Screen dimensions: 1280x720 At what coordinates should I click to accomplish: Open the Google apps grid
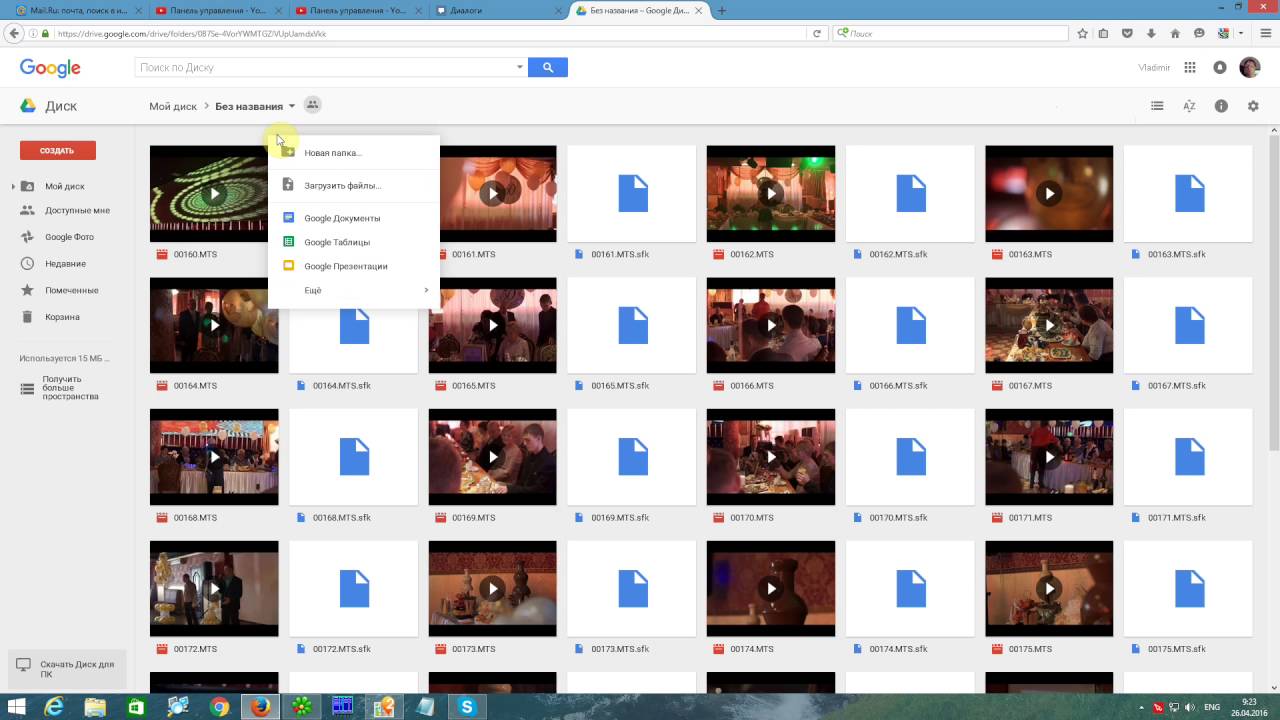[x=1189, y=67]
